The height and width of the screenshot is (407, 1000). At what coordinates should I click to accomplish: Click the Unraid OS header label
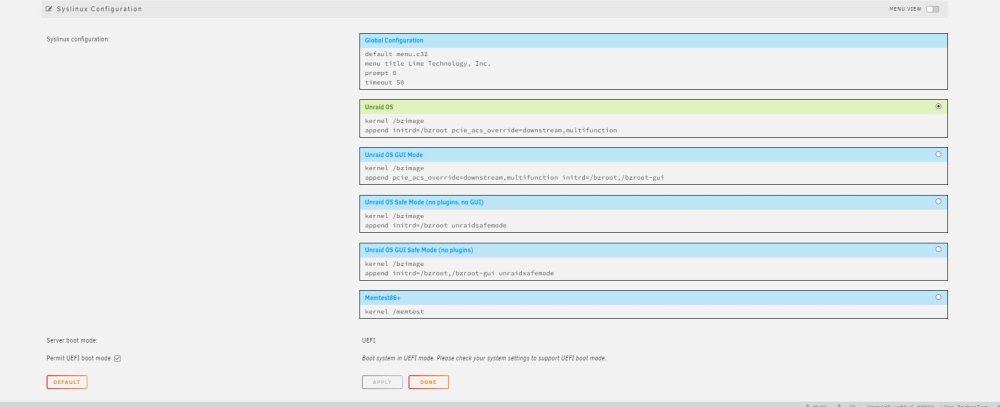tap(379, 107)
